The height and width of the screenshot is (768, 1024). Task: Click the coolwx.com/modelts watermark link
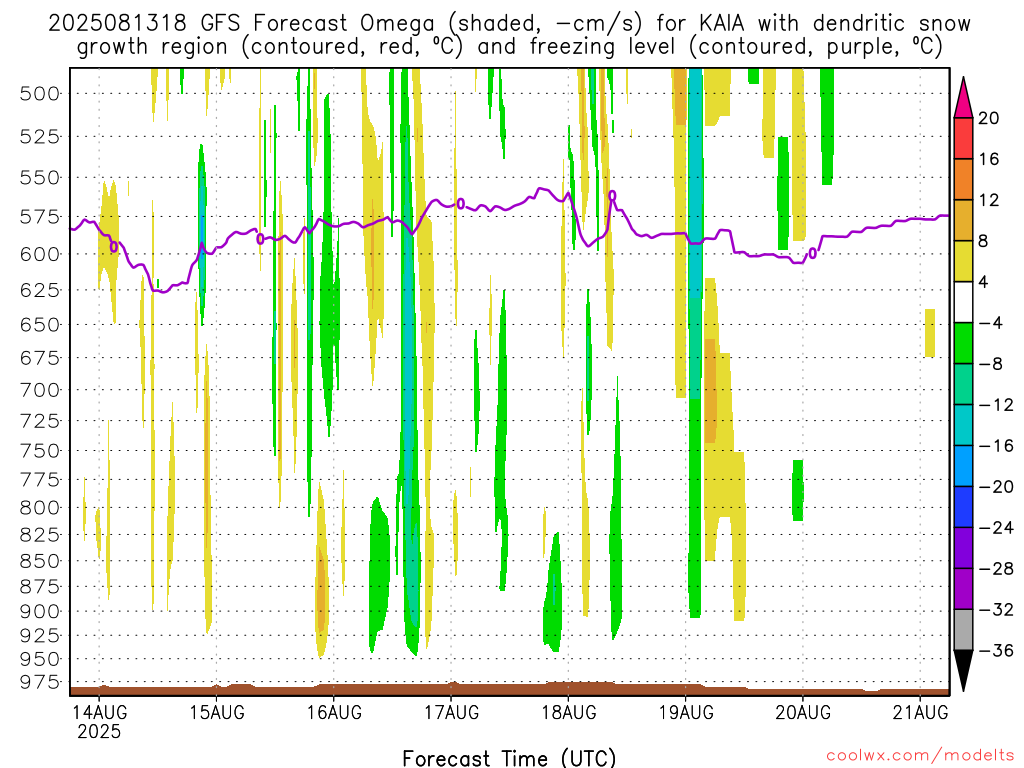[920, 756]
